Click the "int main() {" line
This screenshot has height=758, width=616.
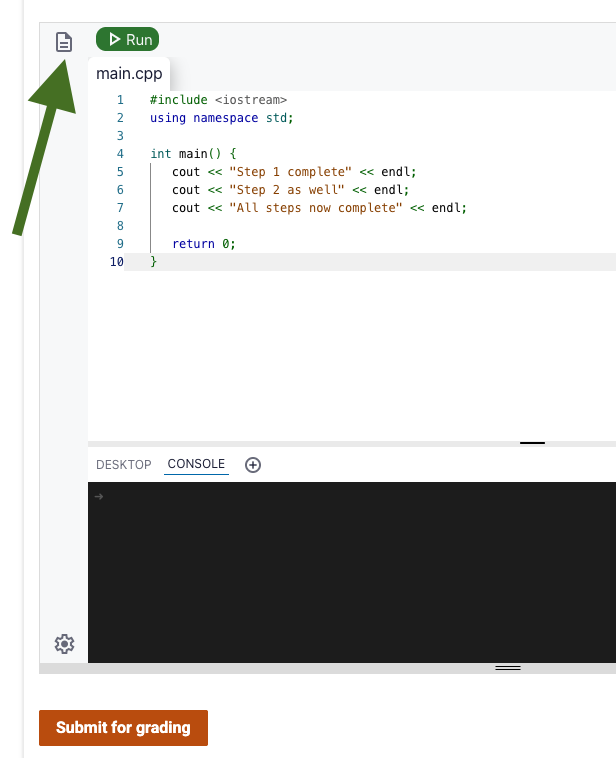(x=193, y=154)
